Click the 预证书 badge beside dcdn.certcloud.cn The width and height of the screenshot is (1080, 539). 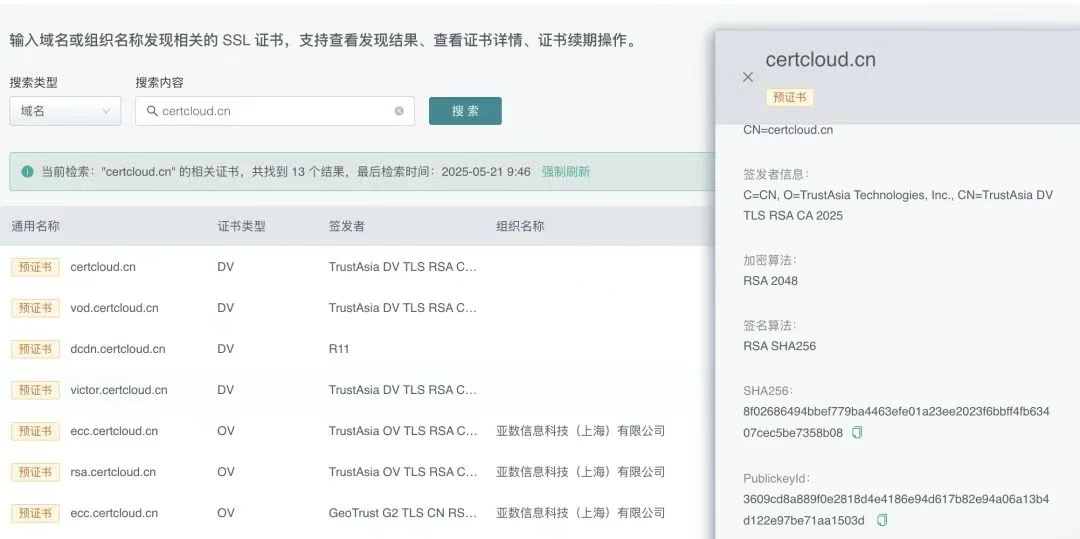point(35,349)
